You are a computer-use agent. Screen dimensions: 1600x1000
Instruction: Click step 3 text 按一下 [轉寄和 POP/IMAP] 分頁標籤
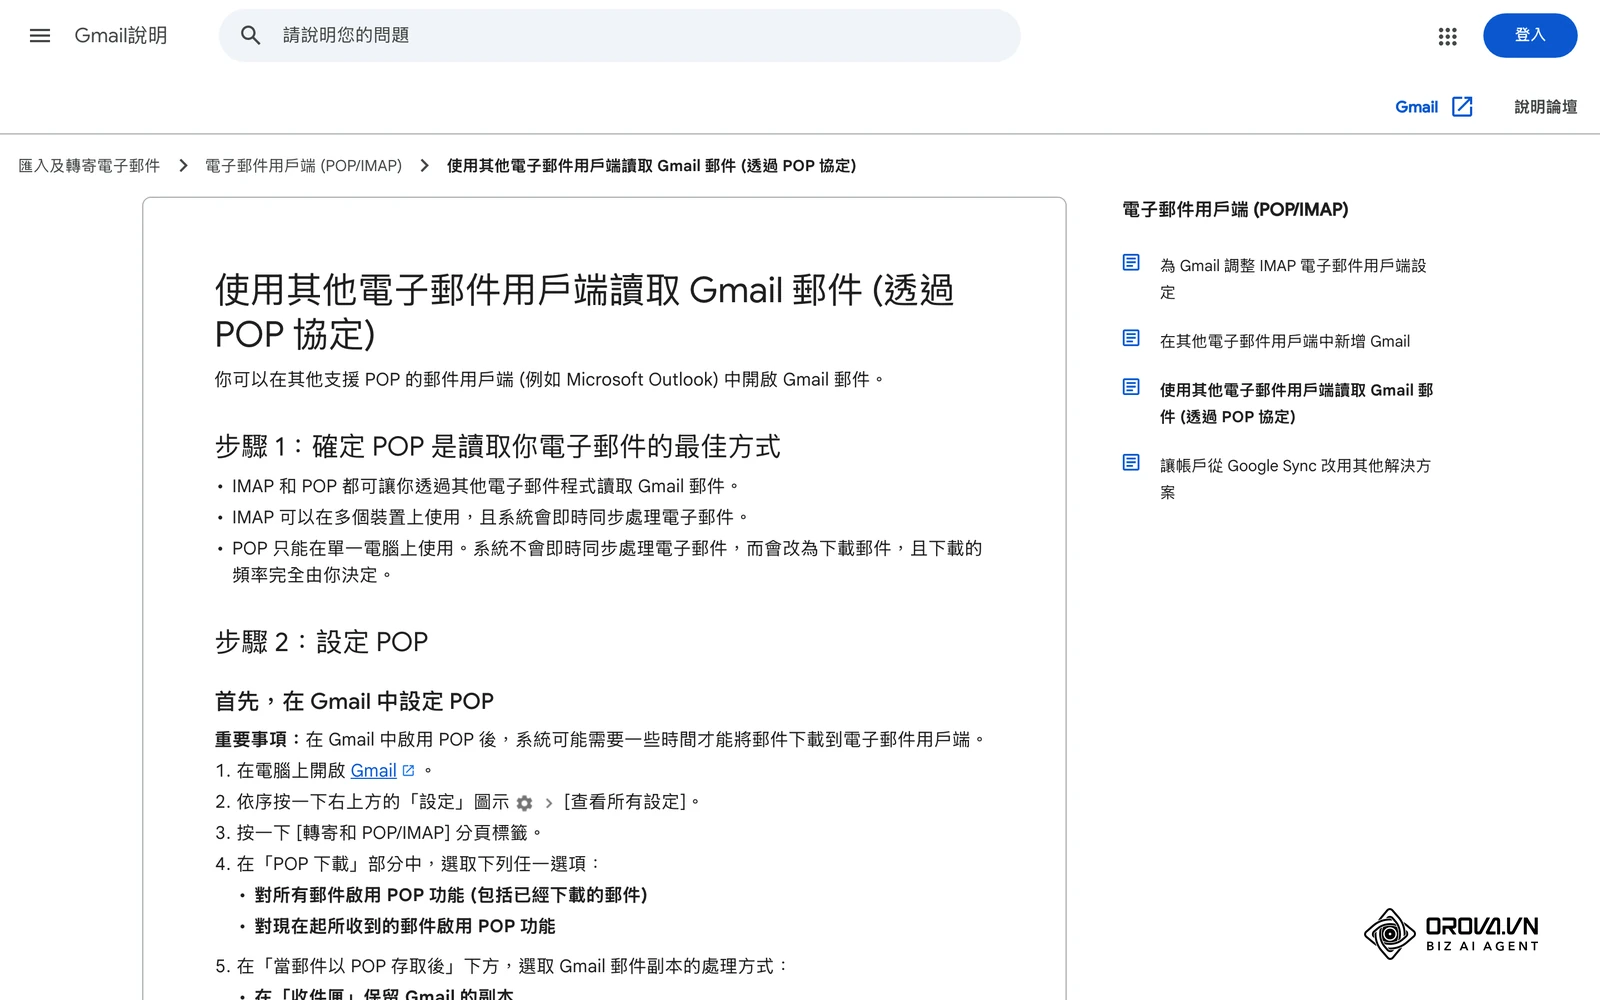tap(389, 833)
